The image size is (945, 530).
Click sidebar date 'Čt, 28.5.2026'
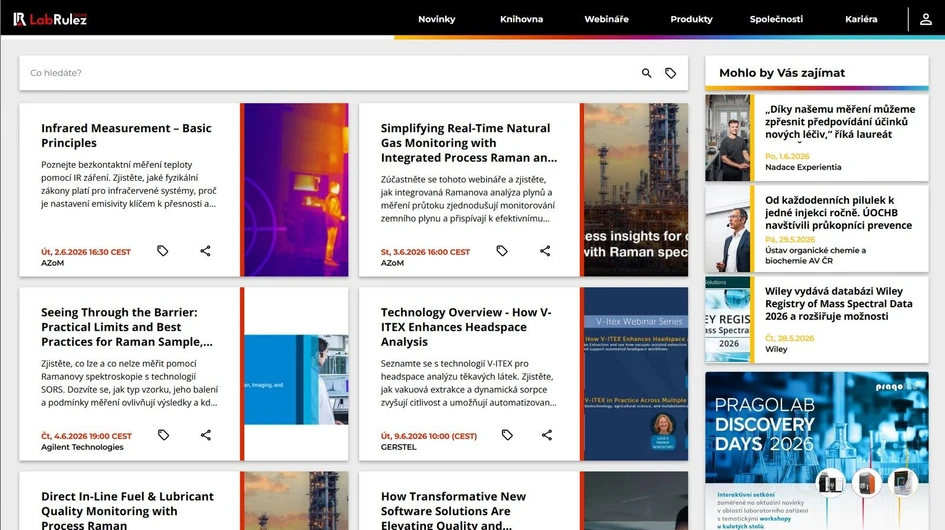pos(790,338)
